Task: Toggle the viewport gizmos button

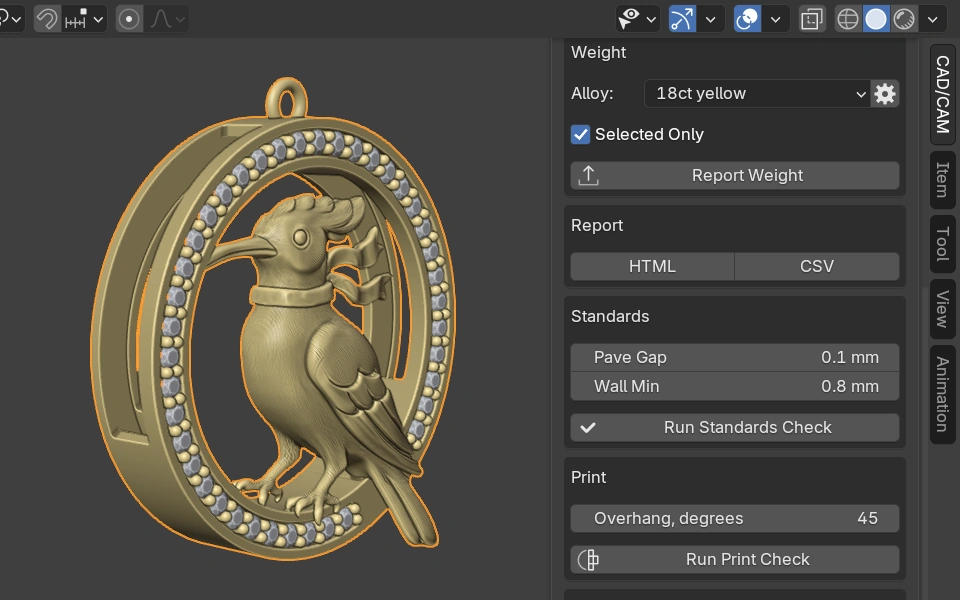Action: pyautogui.click(x=682, y=19)
